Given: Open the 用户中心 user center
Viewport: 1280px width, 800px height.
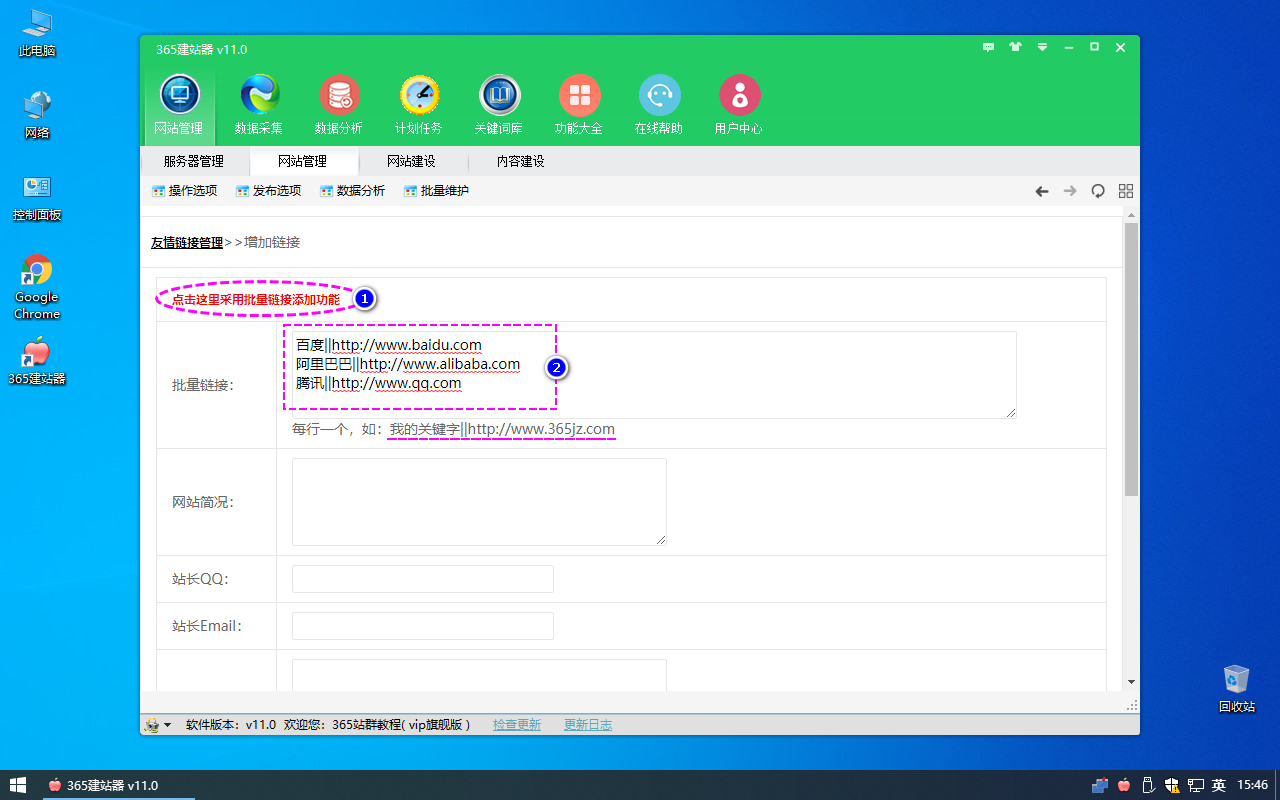Looking at the screenshot, I should pos(739,105).
